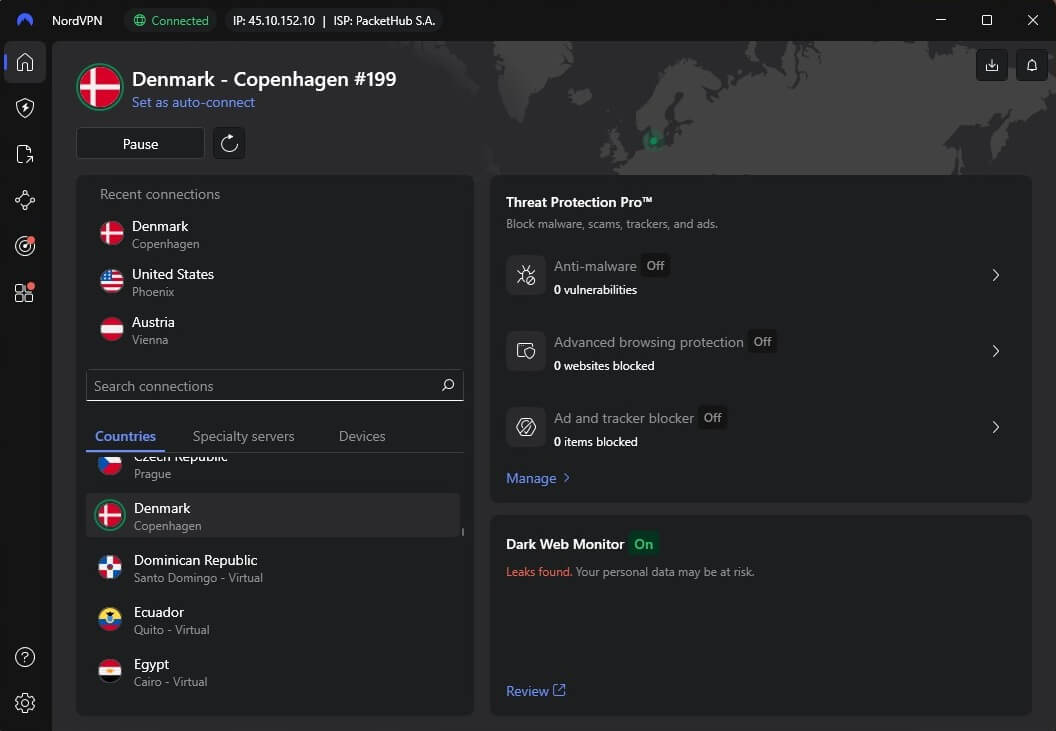Screen dimensions: 1056x731
Task: Open the notifications bell icon
Action: 1031,65
